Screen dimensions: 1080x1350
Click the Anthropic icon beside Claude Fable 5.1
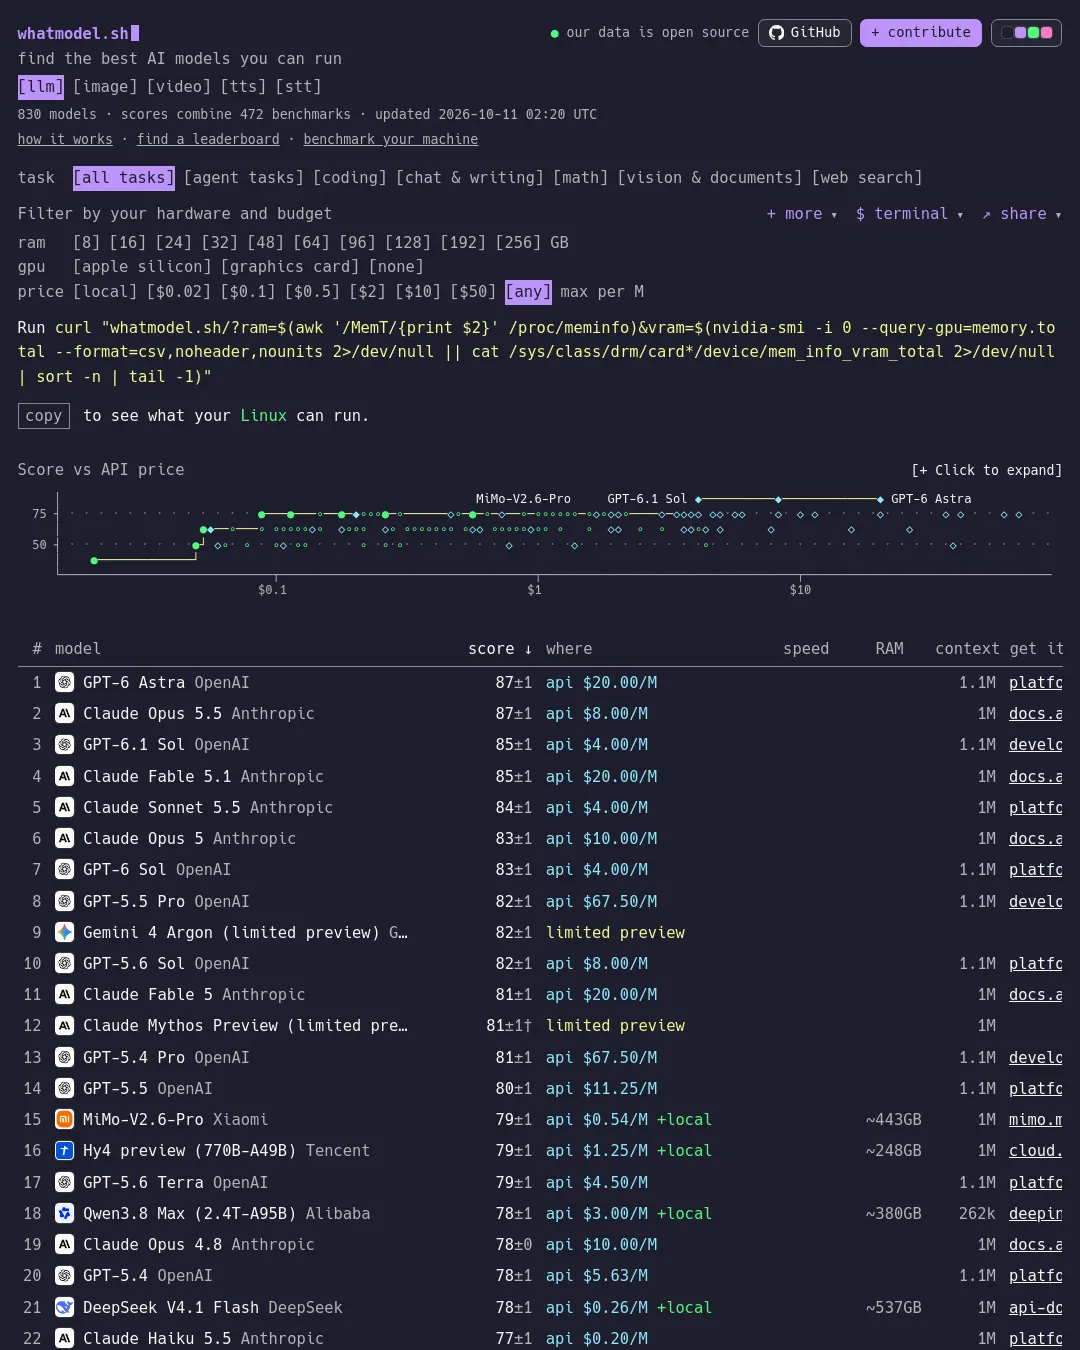point(64,777)
